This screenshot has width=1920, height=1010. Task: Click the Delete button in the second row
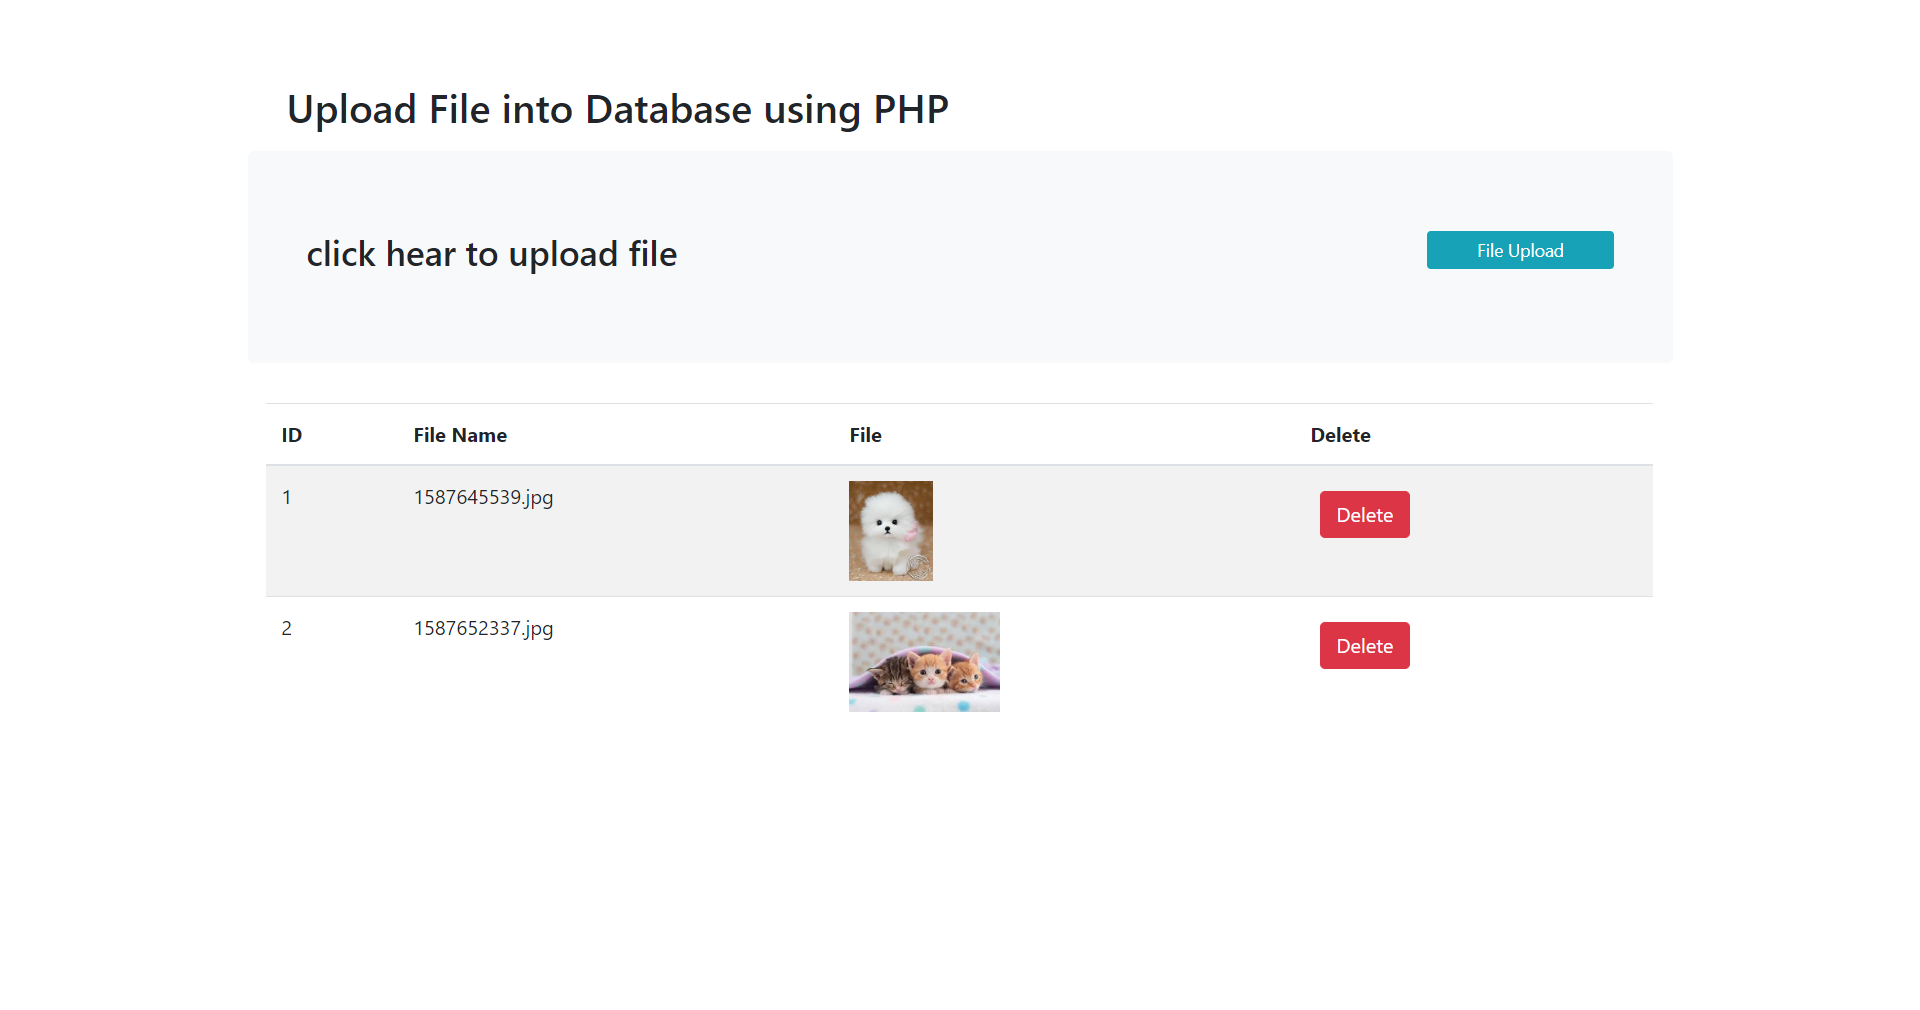(1364, 645)
